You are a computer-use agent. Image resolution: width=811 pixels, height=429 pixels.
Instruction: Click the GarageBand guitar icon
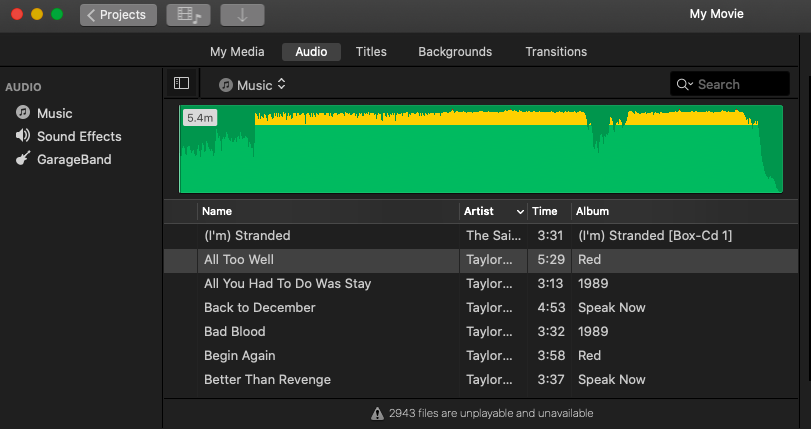[x=23, y=159]
